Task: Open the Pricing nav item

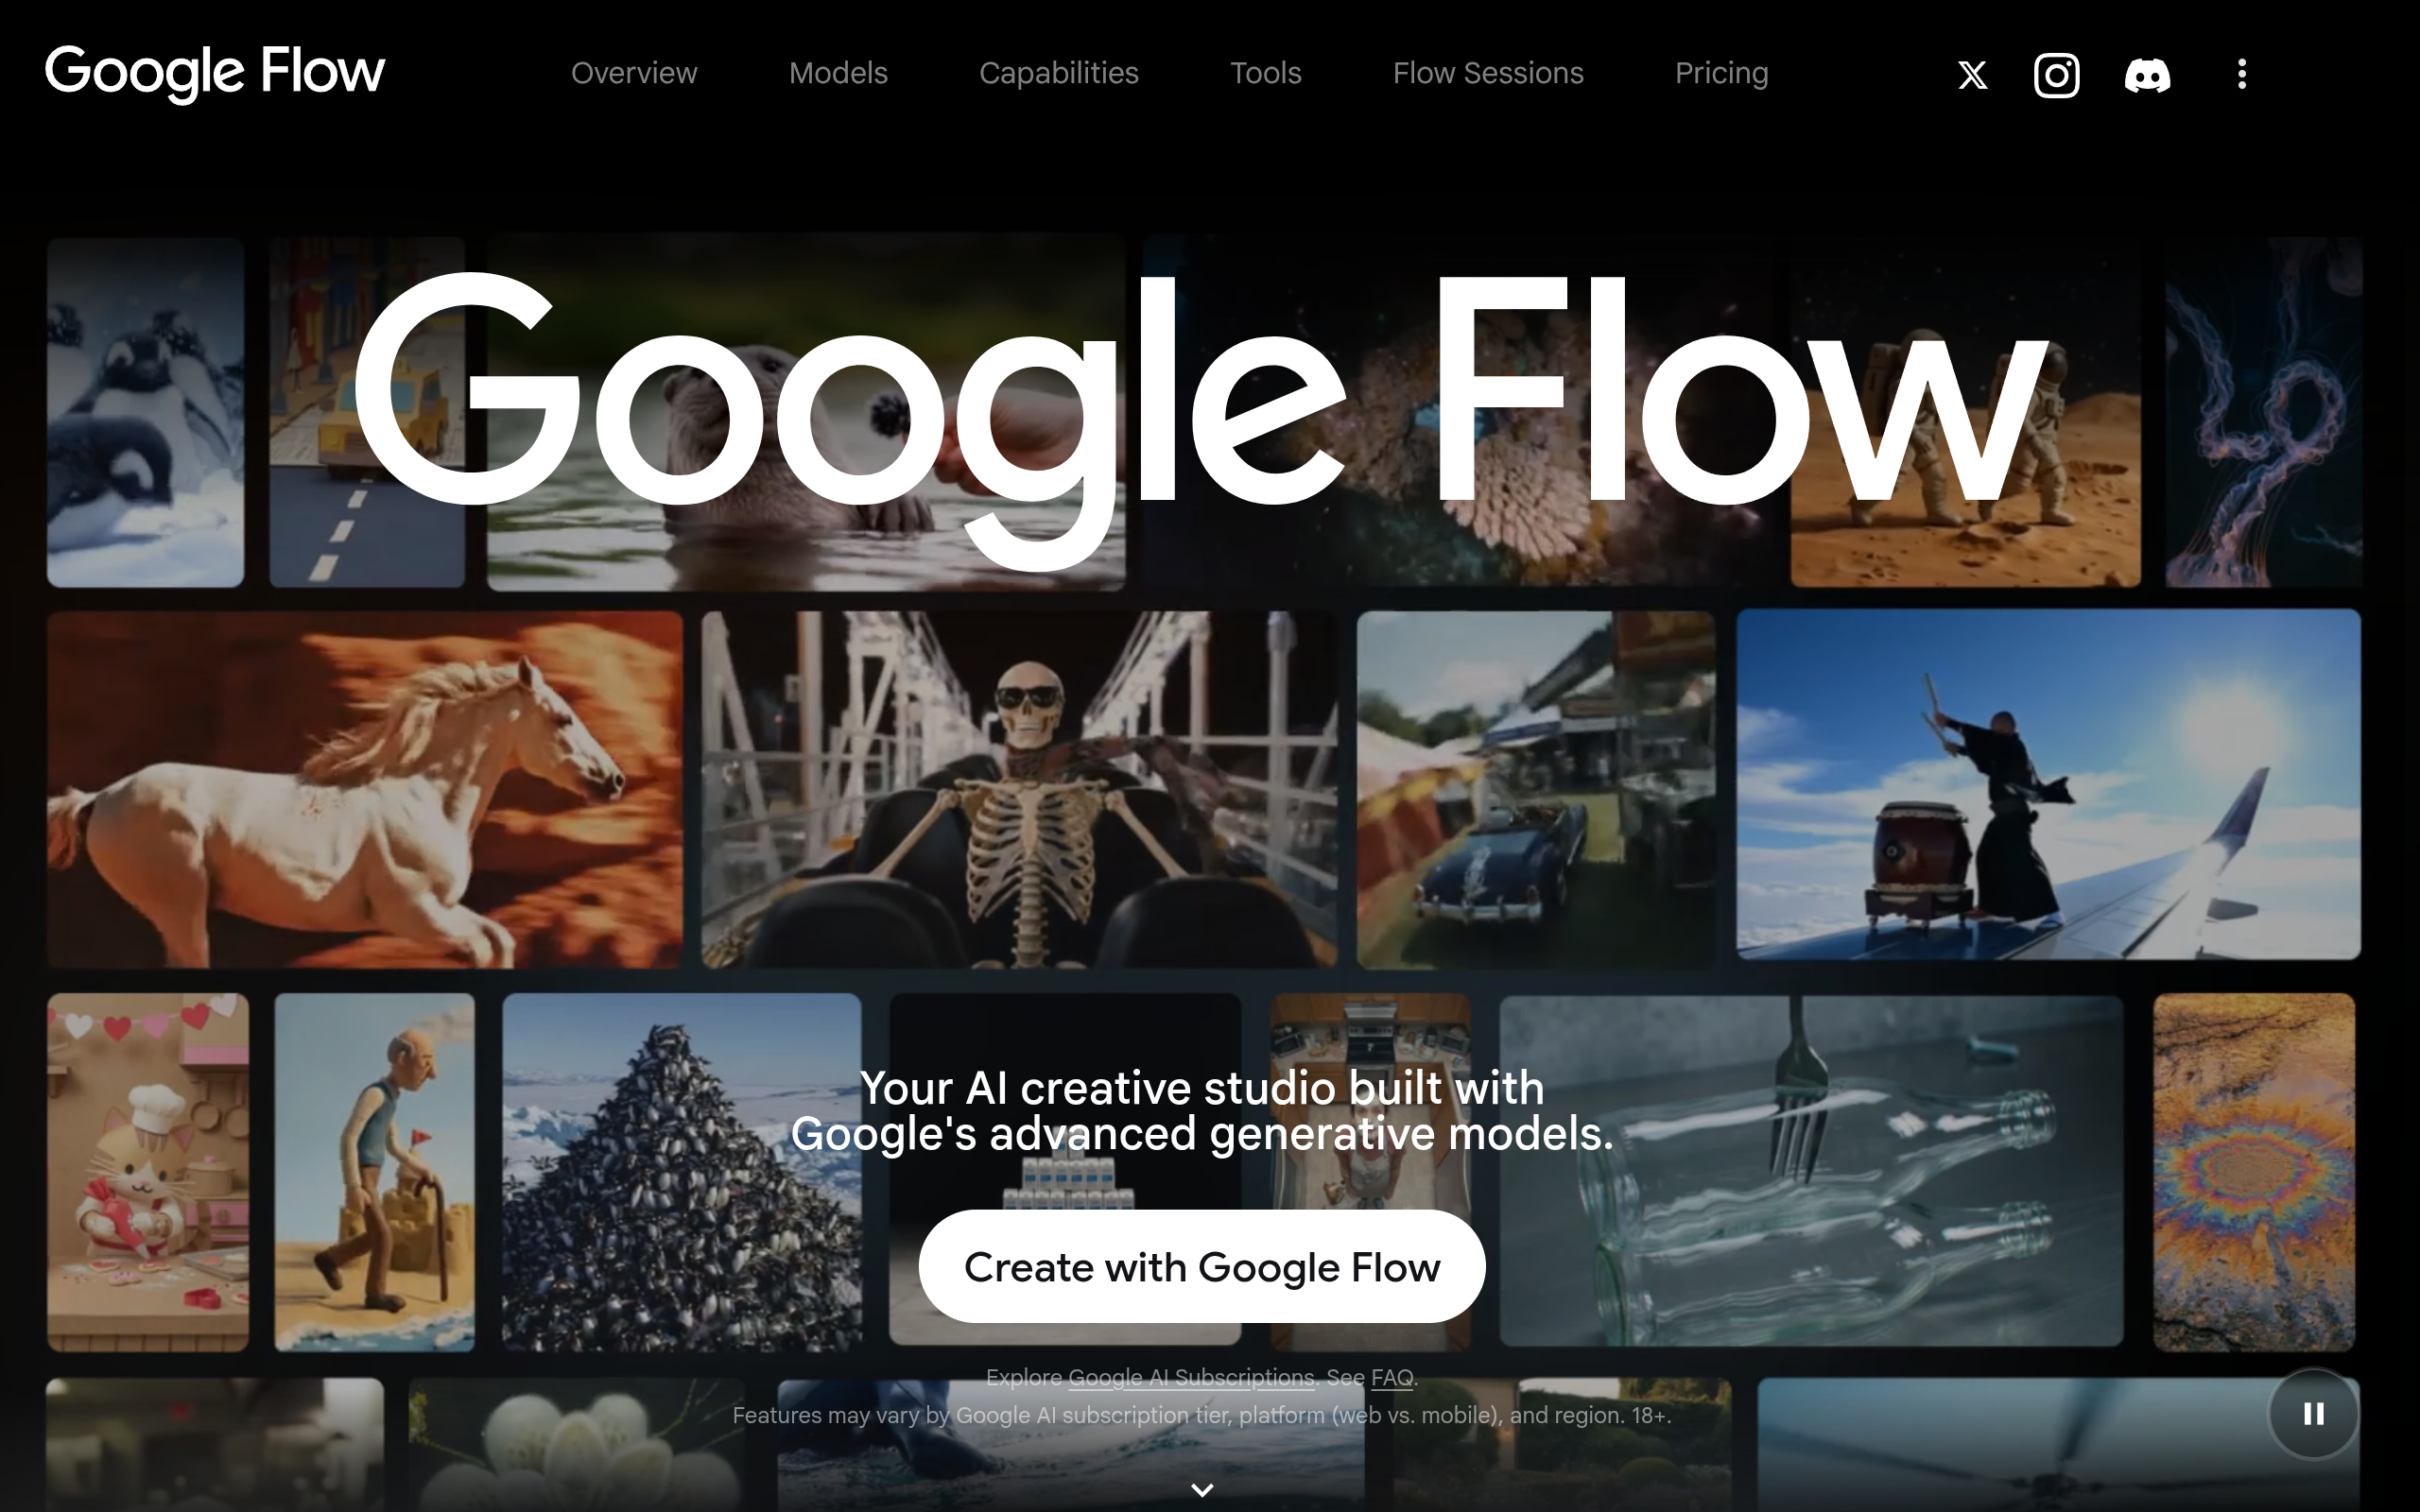Action: tap(1721, 73)
